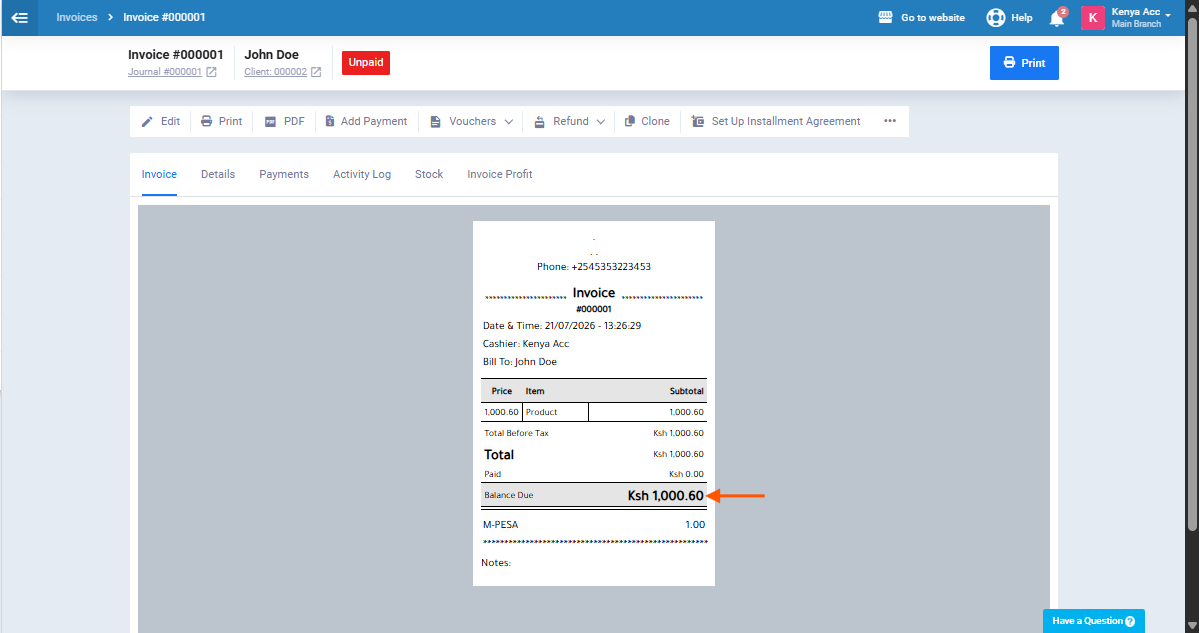Open the Invoices breadcrumb link
This screenshot has height=633, width=1199.
pyautogui.click(x=76, y=17)
